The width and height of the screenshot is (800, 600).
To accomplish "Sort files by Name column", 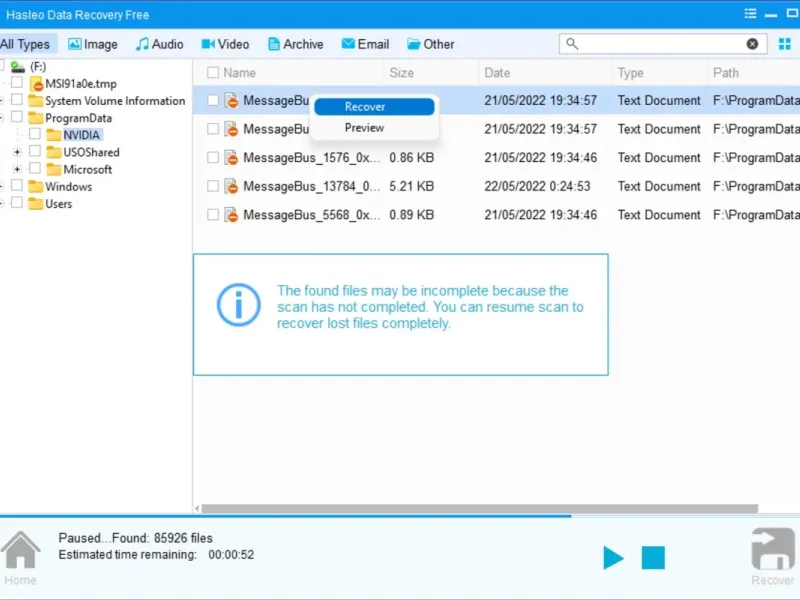I will pos(239,73).
